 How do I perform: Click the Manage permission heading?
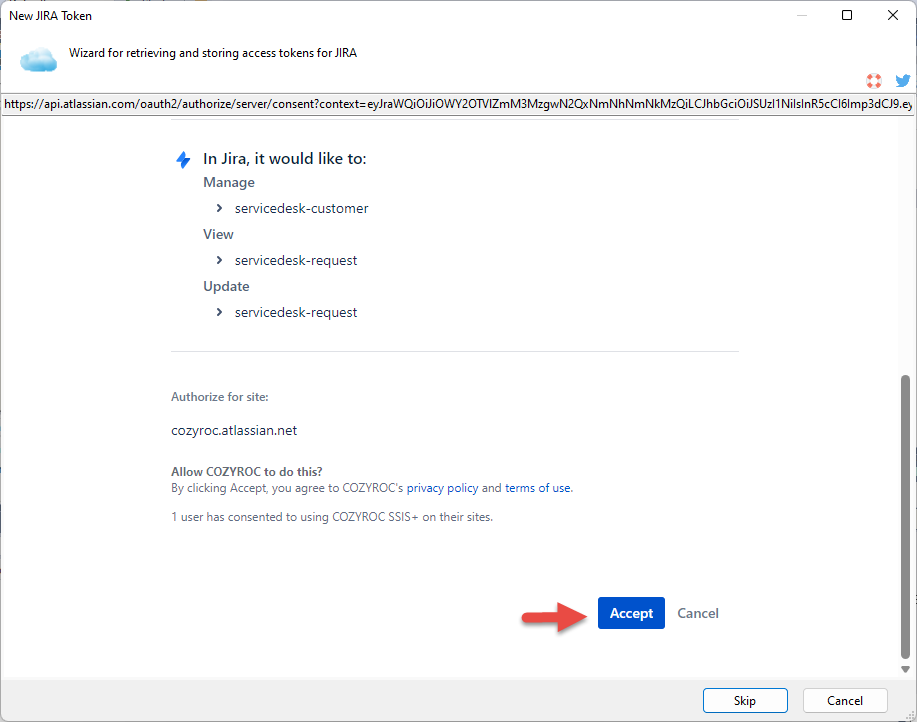pyautogui.click(x=229, y=182)
